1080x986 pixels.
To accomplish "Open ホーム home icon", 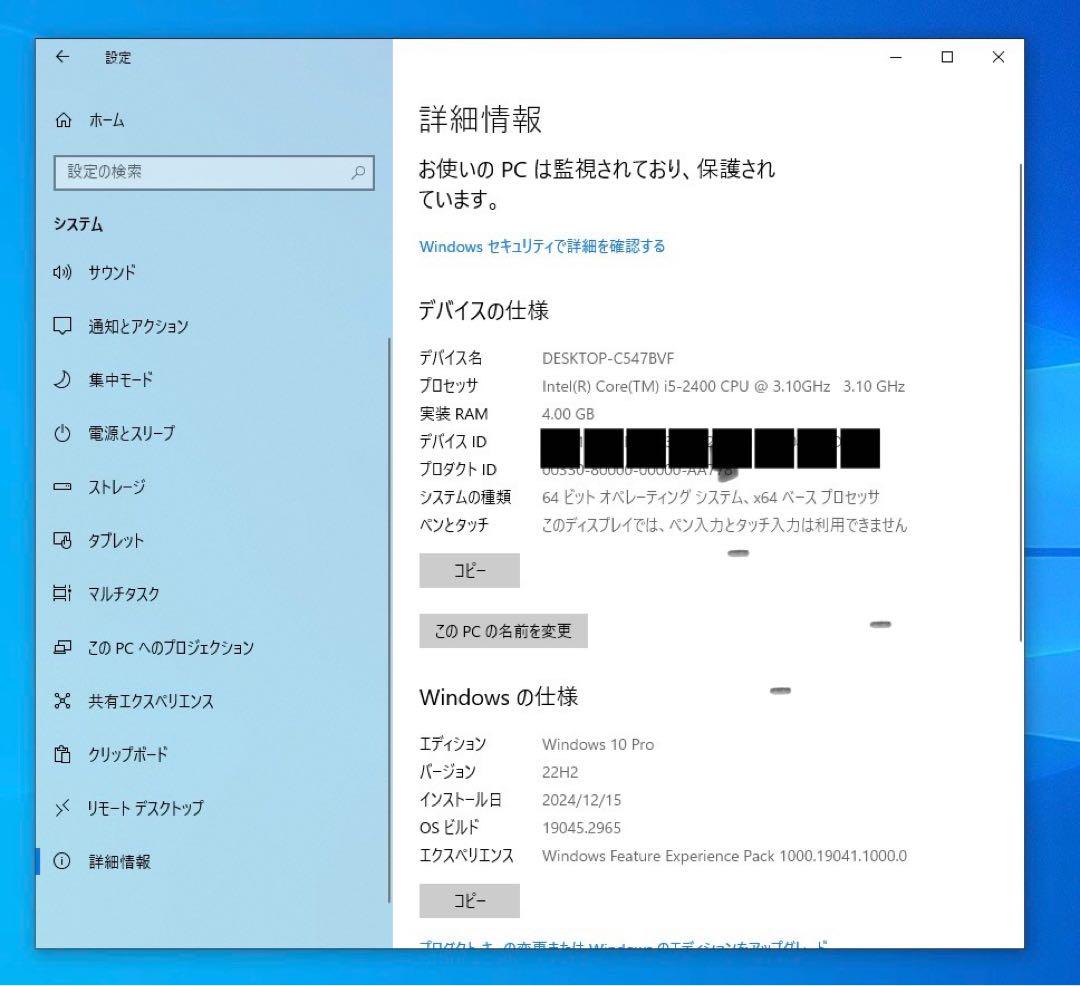I will [x=63, y=120].
